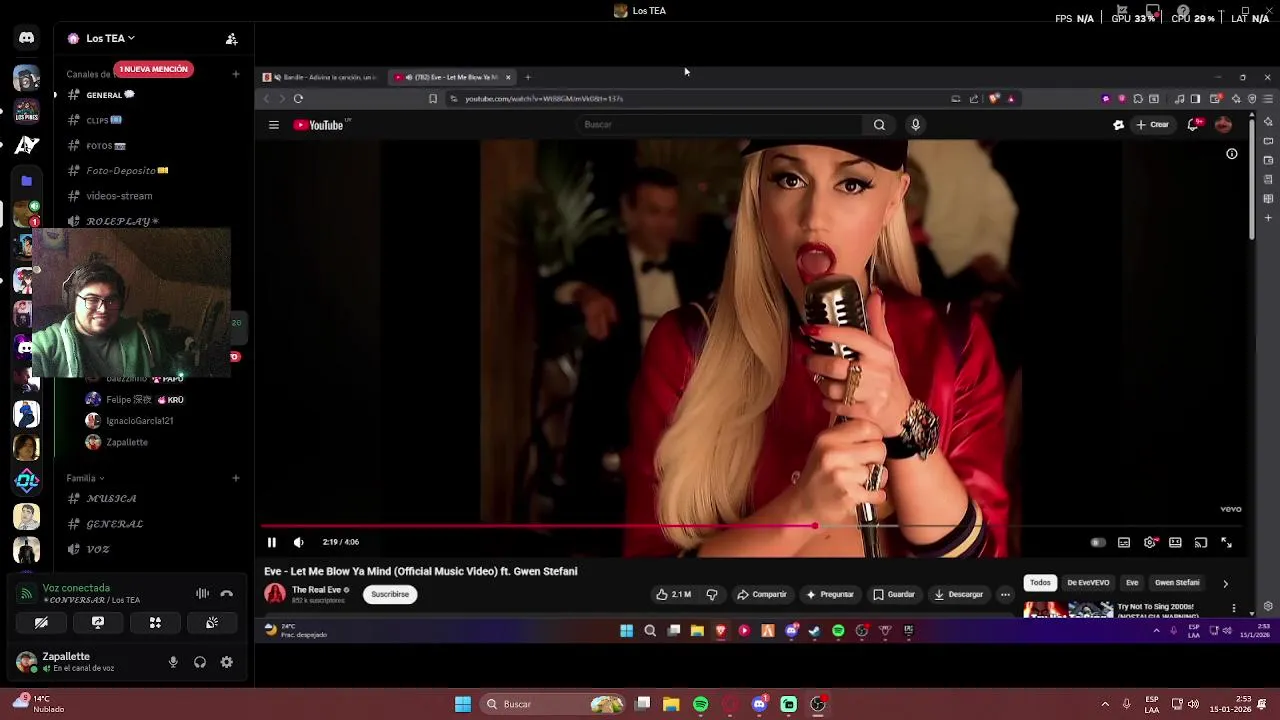Image resolution: width=1280 pixels, height=720 pixels.
Task: Open the MUSICA channel in Familia
Action: [111, 498]
